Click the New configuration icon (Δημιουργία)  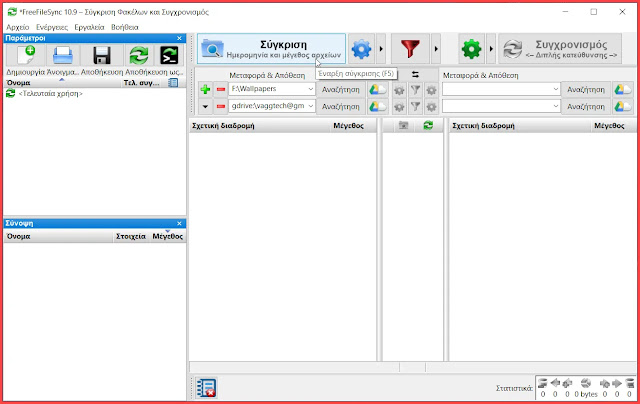(x=26, y=55)
